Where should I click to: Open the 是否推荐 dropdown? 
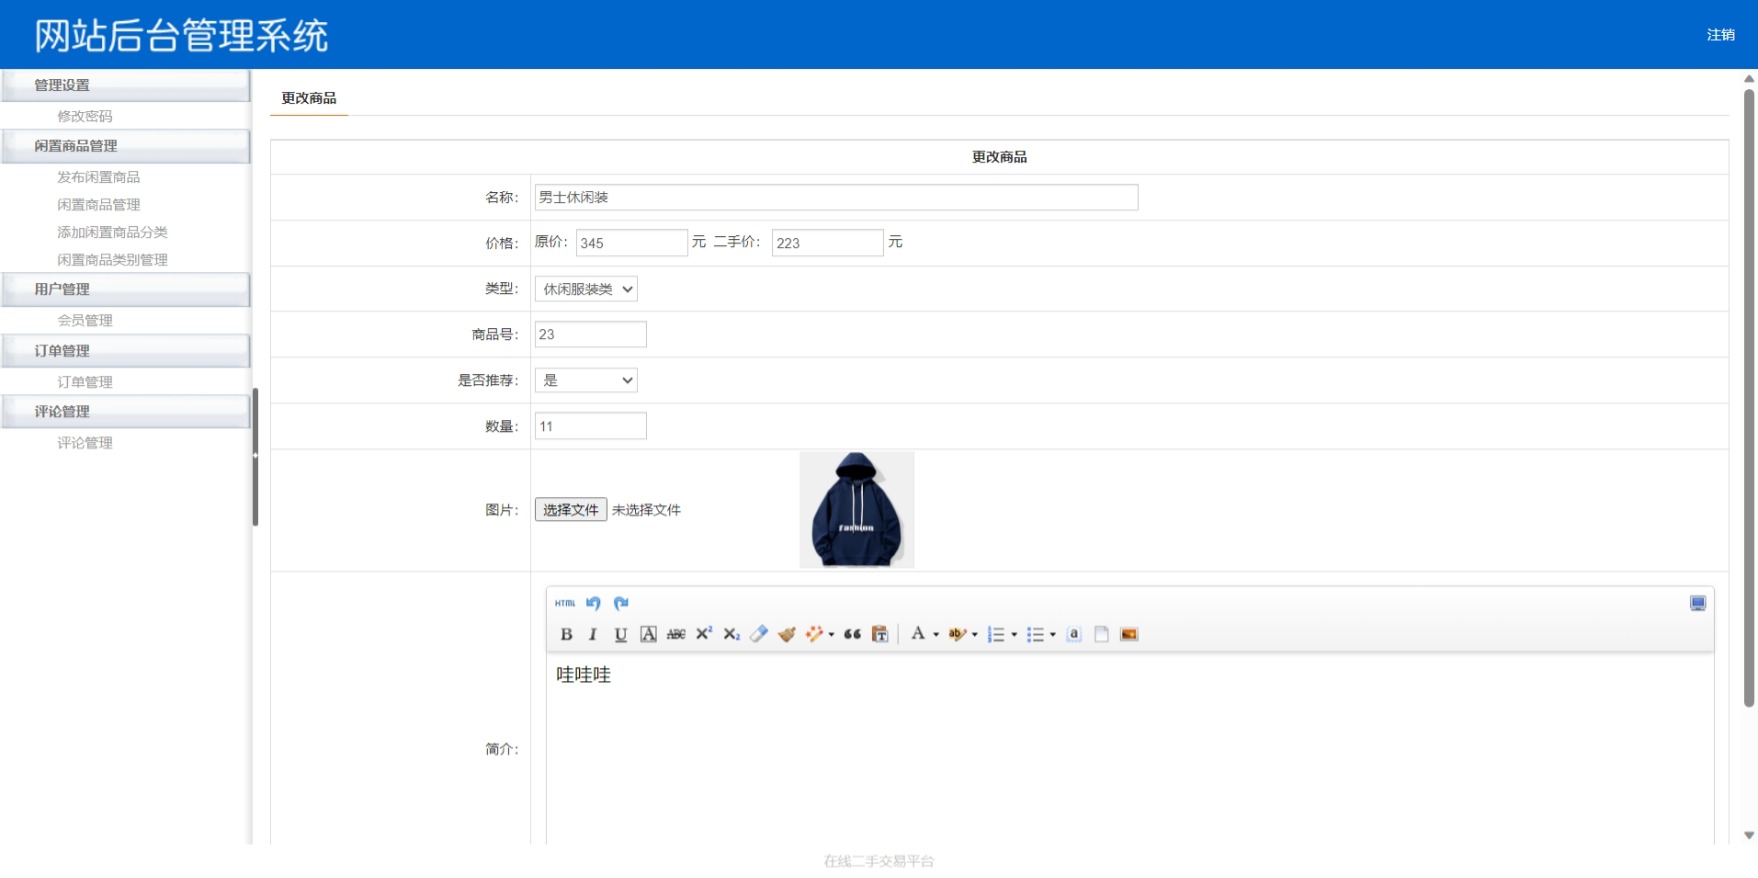click(586, 380)
